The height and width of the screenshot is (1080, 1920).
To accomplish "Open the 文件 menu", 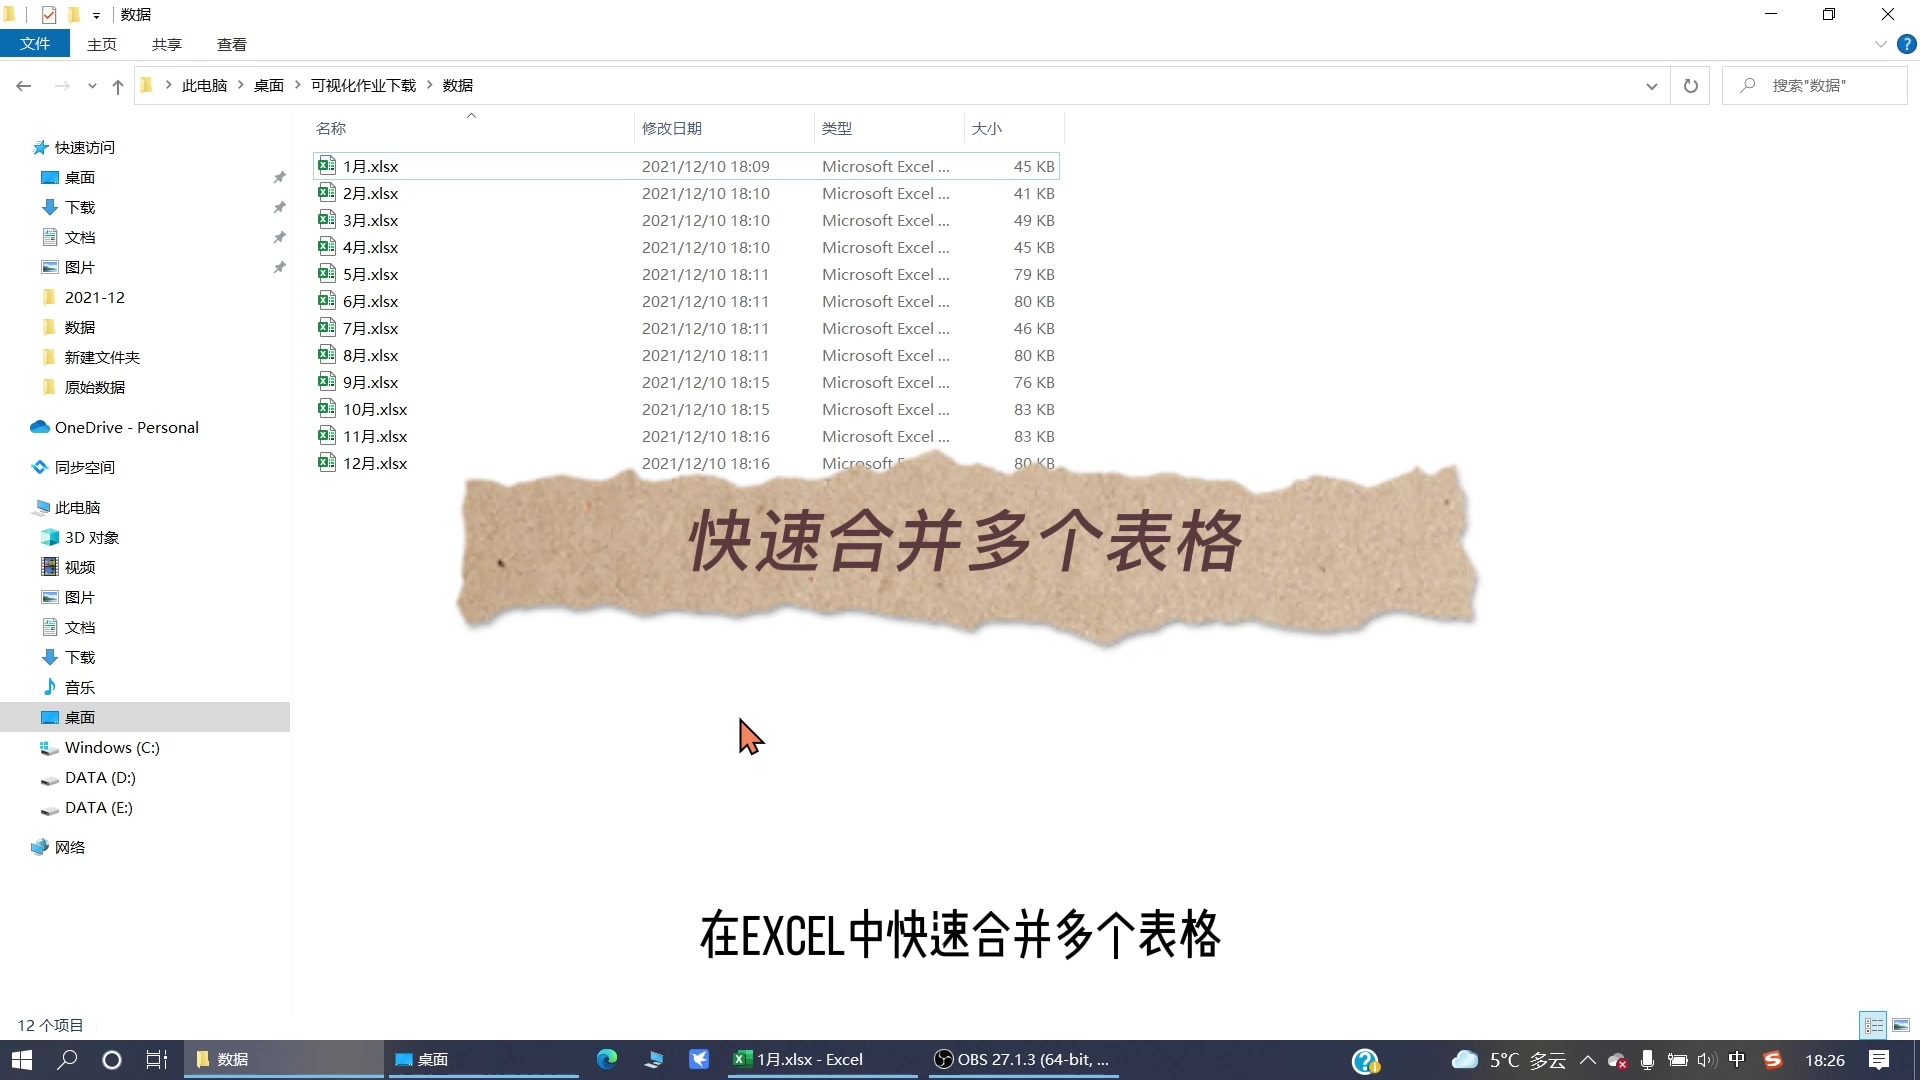I will pos(35,44).
